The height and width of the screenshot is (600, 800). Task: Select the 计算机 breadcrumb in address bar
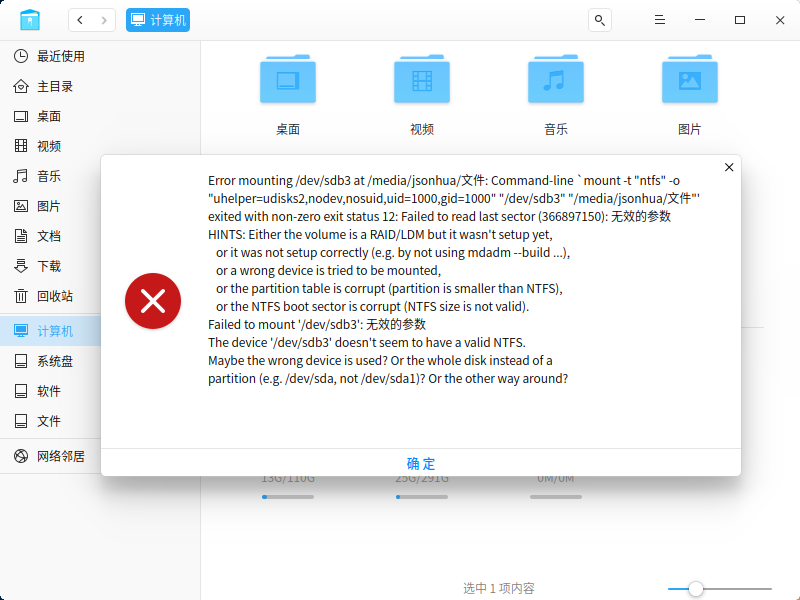pos(158,20)
